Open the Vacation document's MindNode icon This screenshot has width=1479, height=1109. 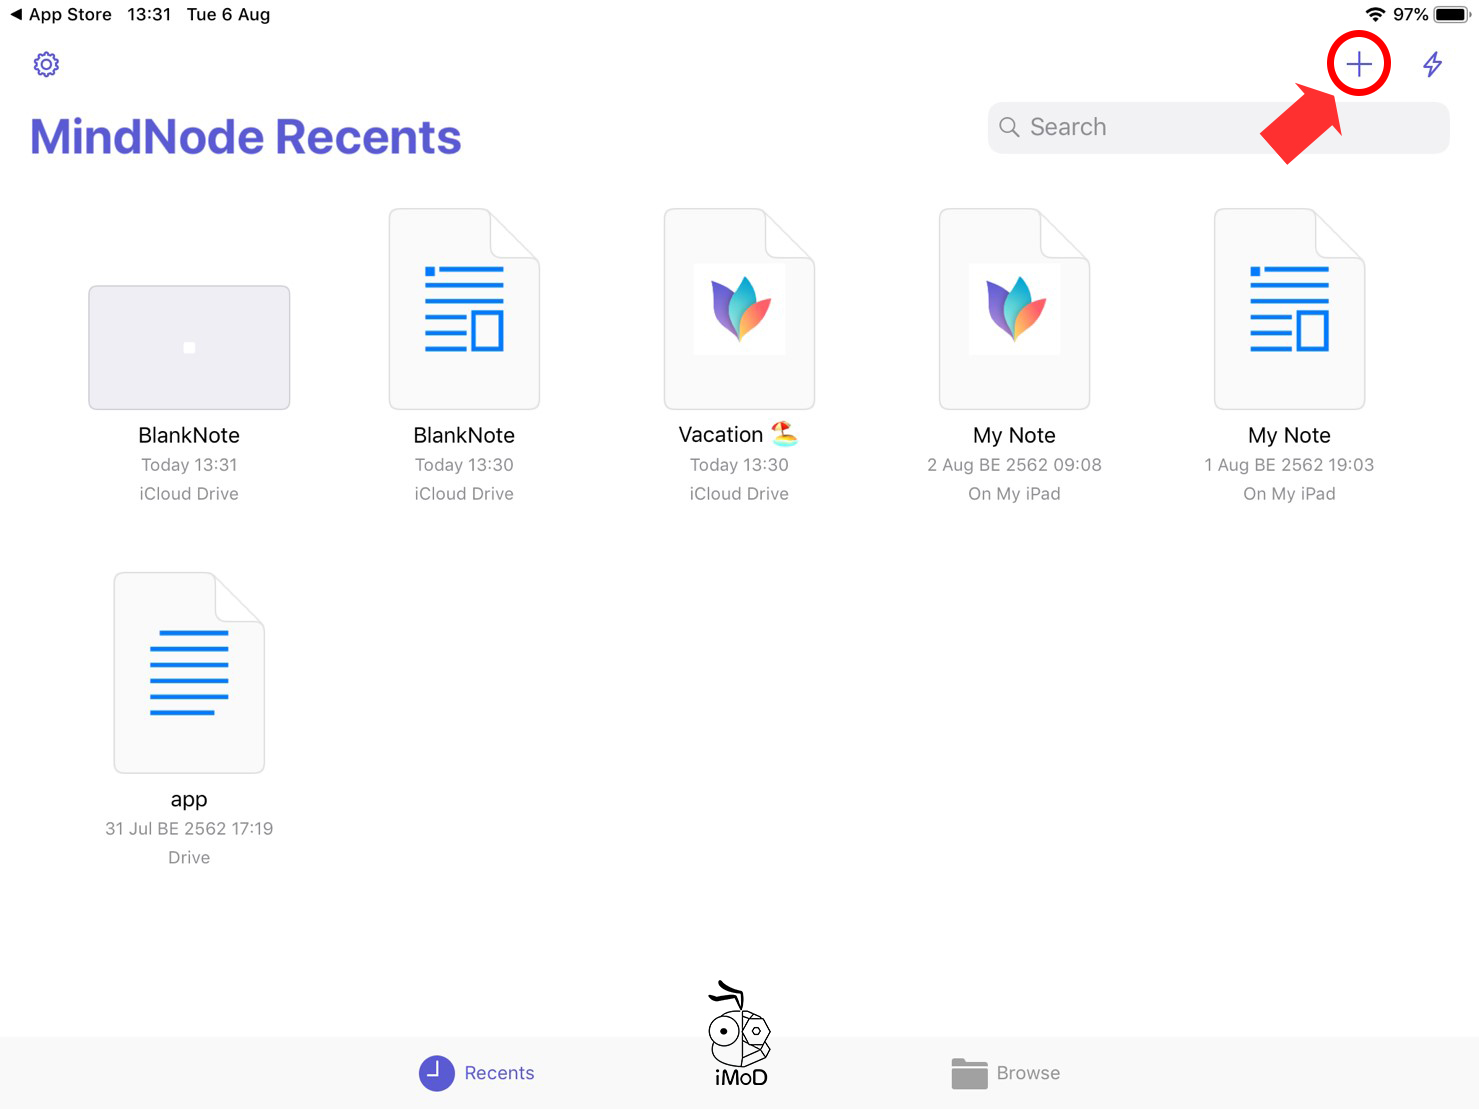click(x=739, y=309)
